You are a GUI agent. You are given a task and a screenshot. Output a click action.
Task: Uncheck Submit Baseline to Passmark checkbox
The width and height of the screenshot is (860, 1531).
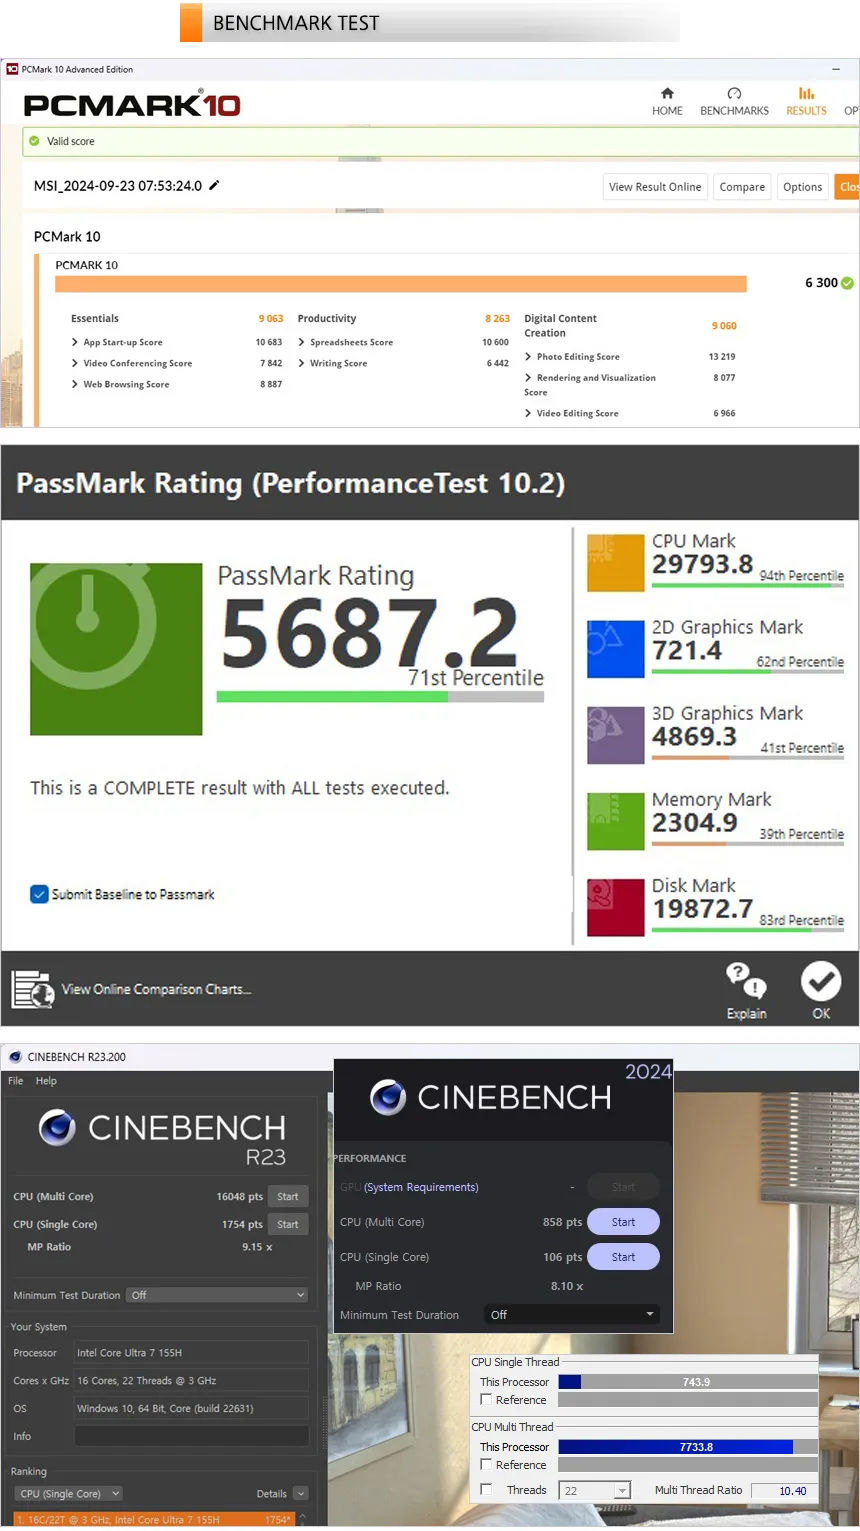(39, 894)
